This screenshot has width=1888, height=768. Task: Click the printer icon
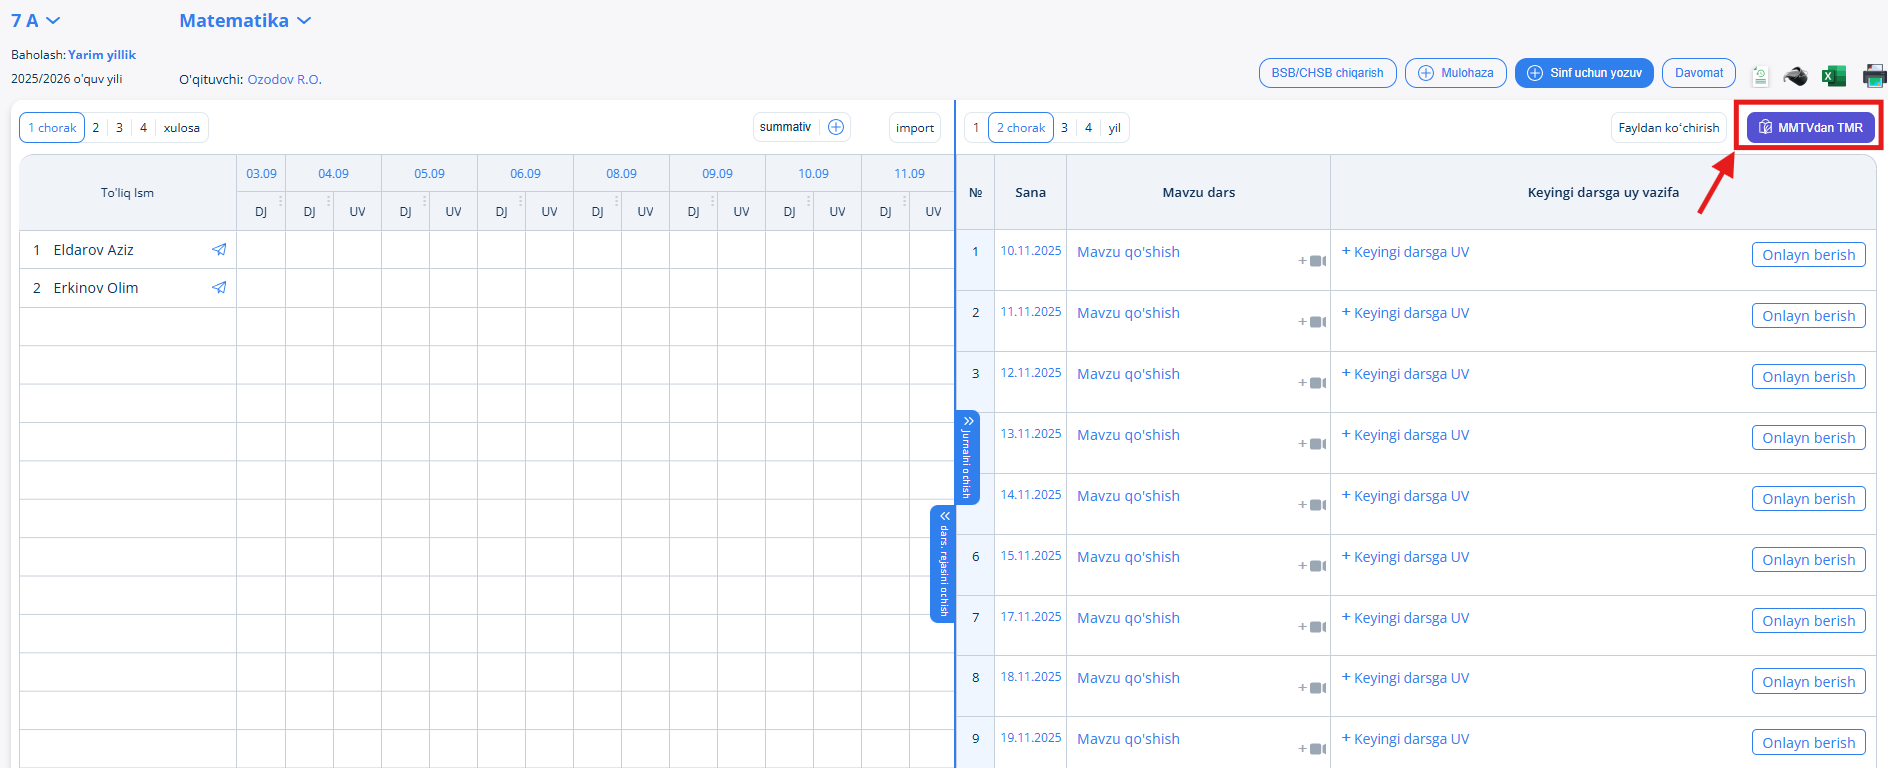pos(1873,75)
